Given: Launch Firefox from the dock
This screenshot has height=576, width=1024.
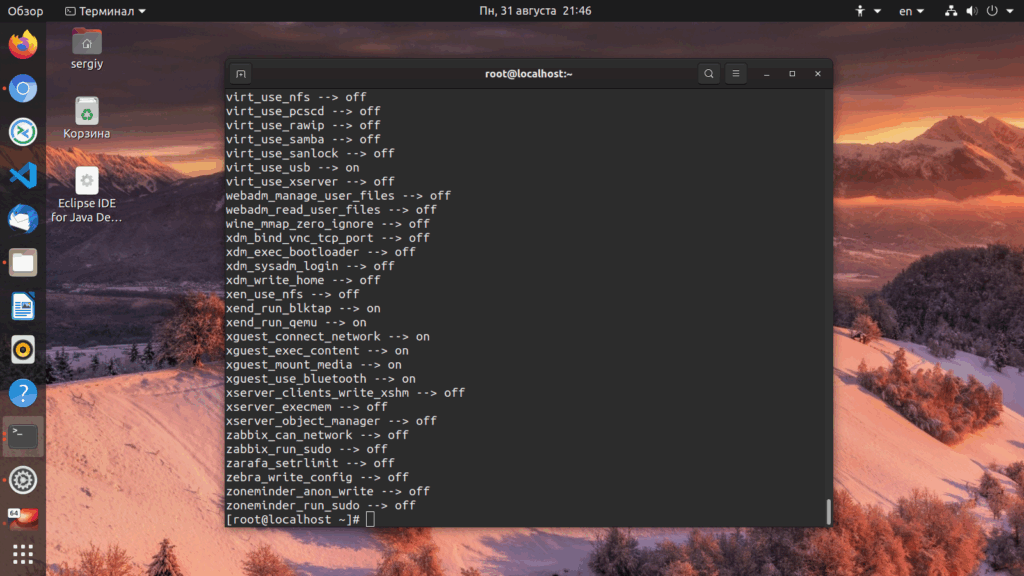Looking at the screenshot, I should [23, 45].
